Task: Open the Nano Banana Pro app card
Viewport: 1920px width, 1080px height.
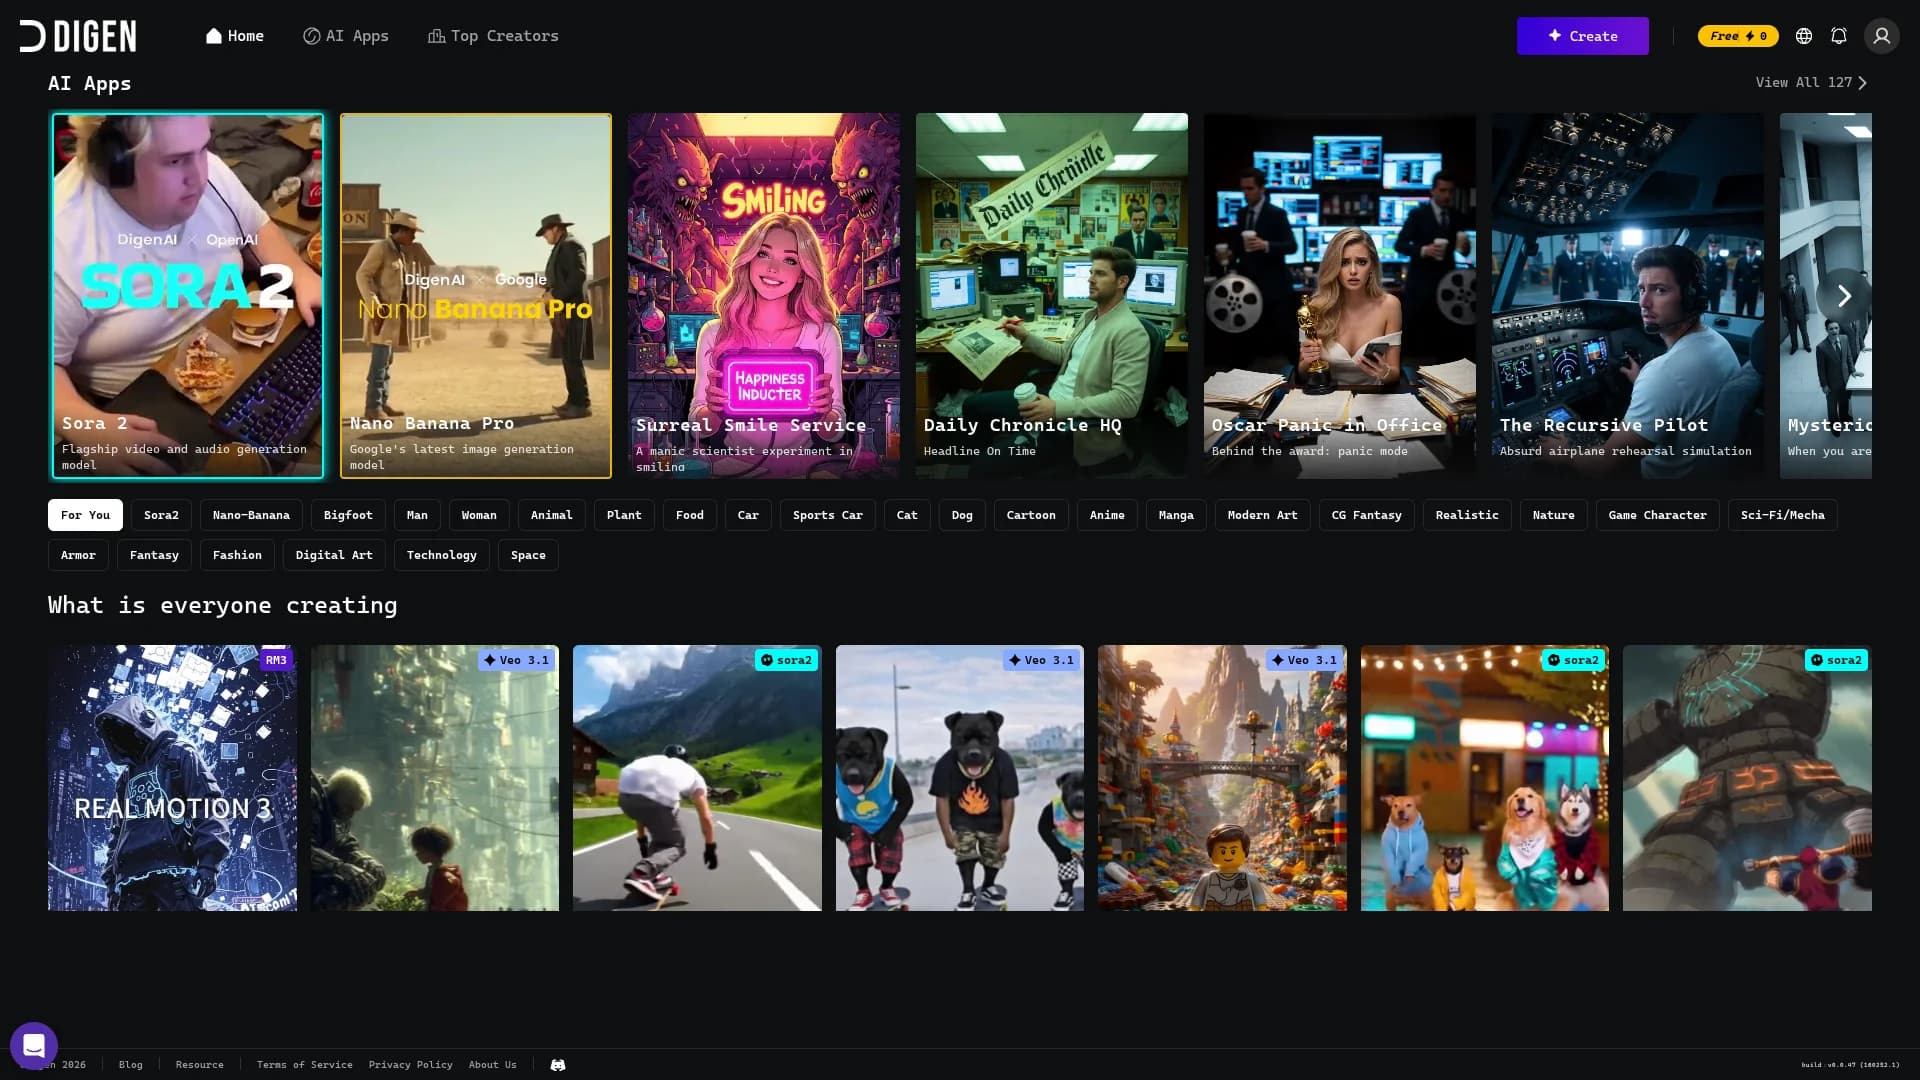Action: coord(476,296)
